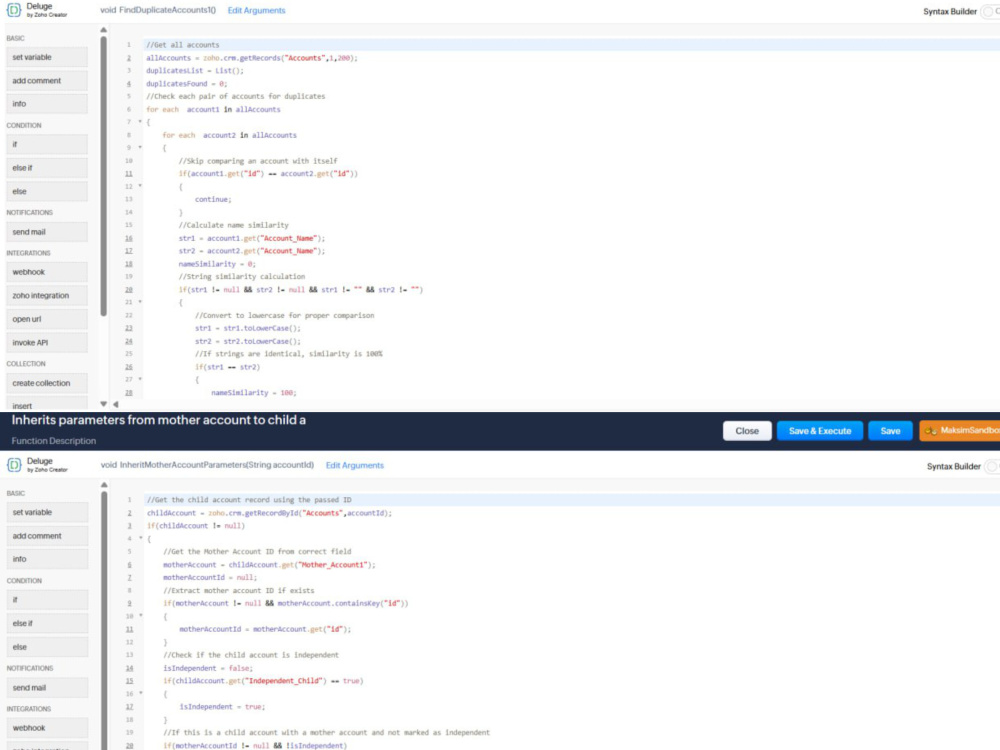Image resolution: width=1000 pixels, height=750 pixels.
Task: Pick 'zoho integration' in FindDuplicateAccounts1 sidebar
Action: [x=47, y=295]
